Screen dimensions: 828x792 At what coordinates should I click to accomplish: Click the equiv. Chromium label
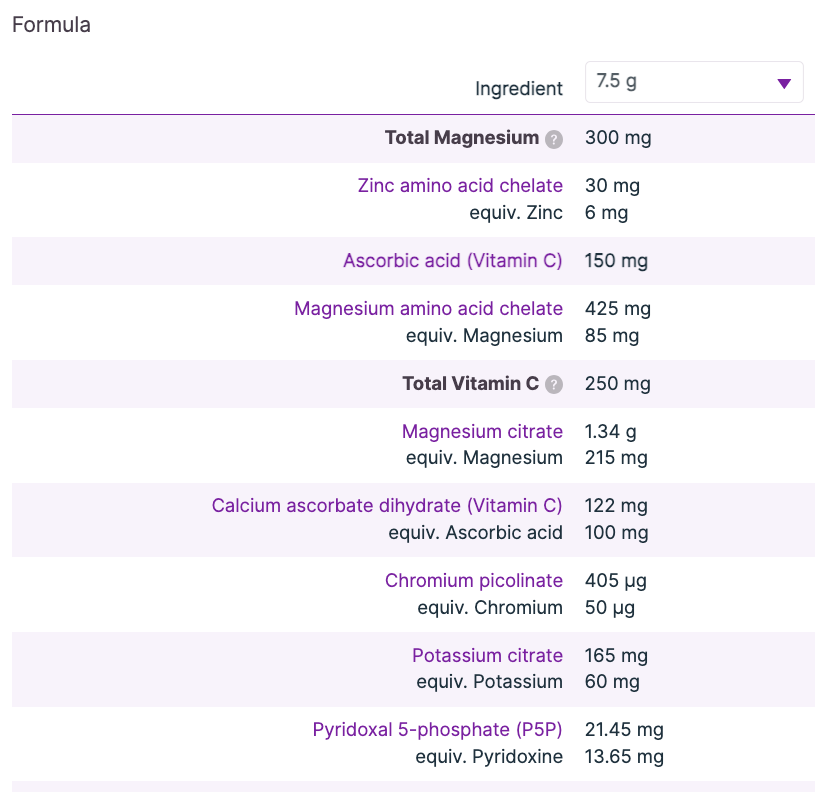490,607
